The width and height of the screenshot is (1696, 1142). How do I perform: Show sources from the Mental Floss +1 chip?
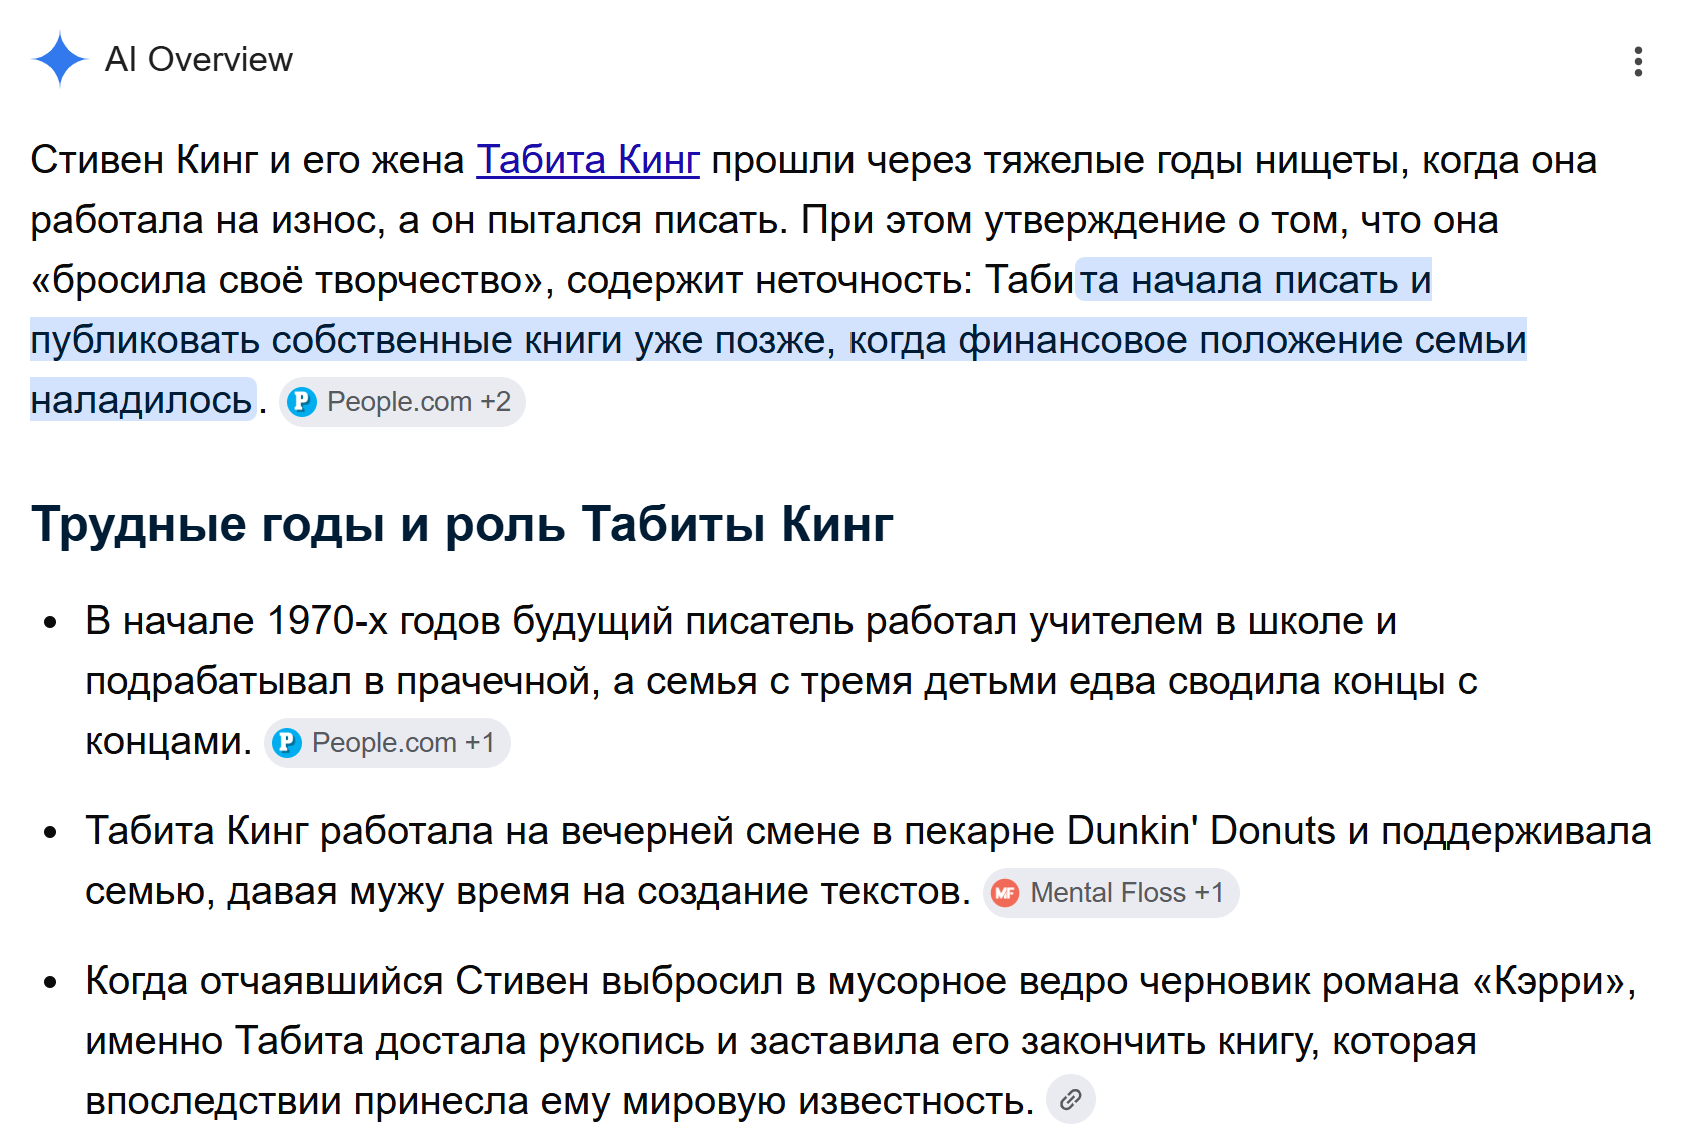click(1111, 893)
